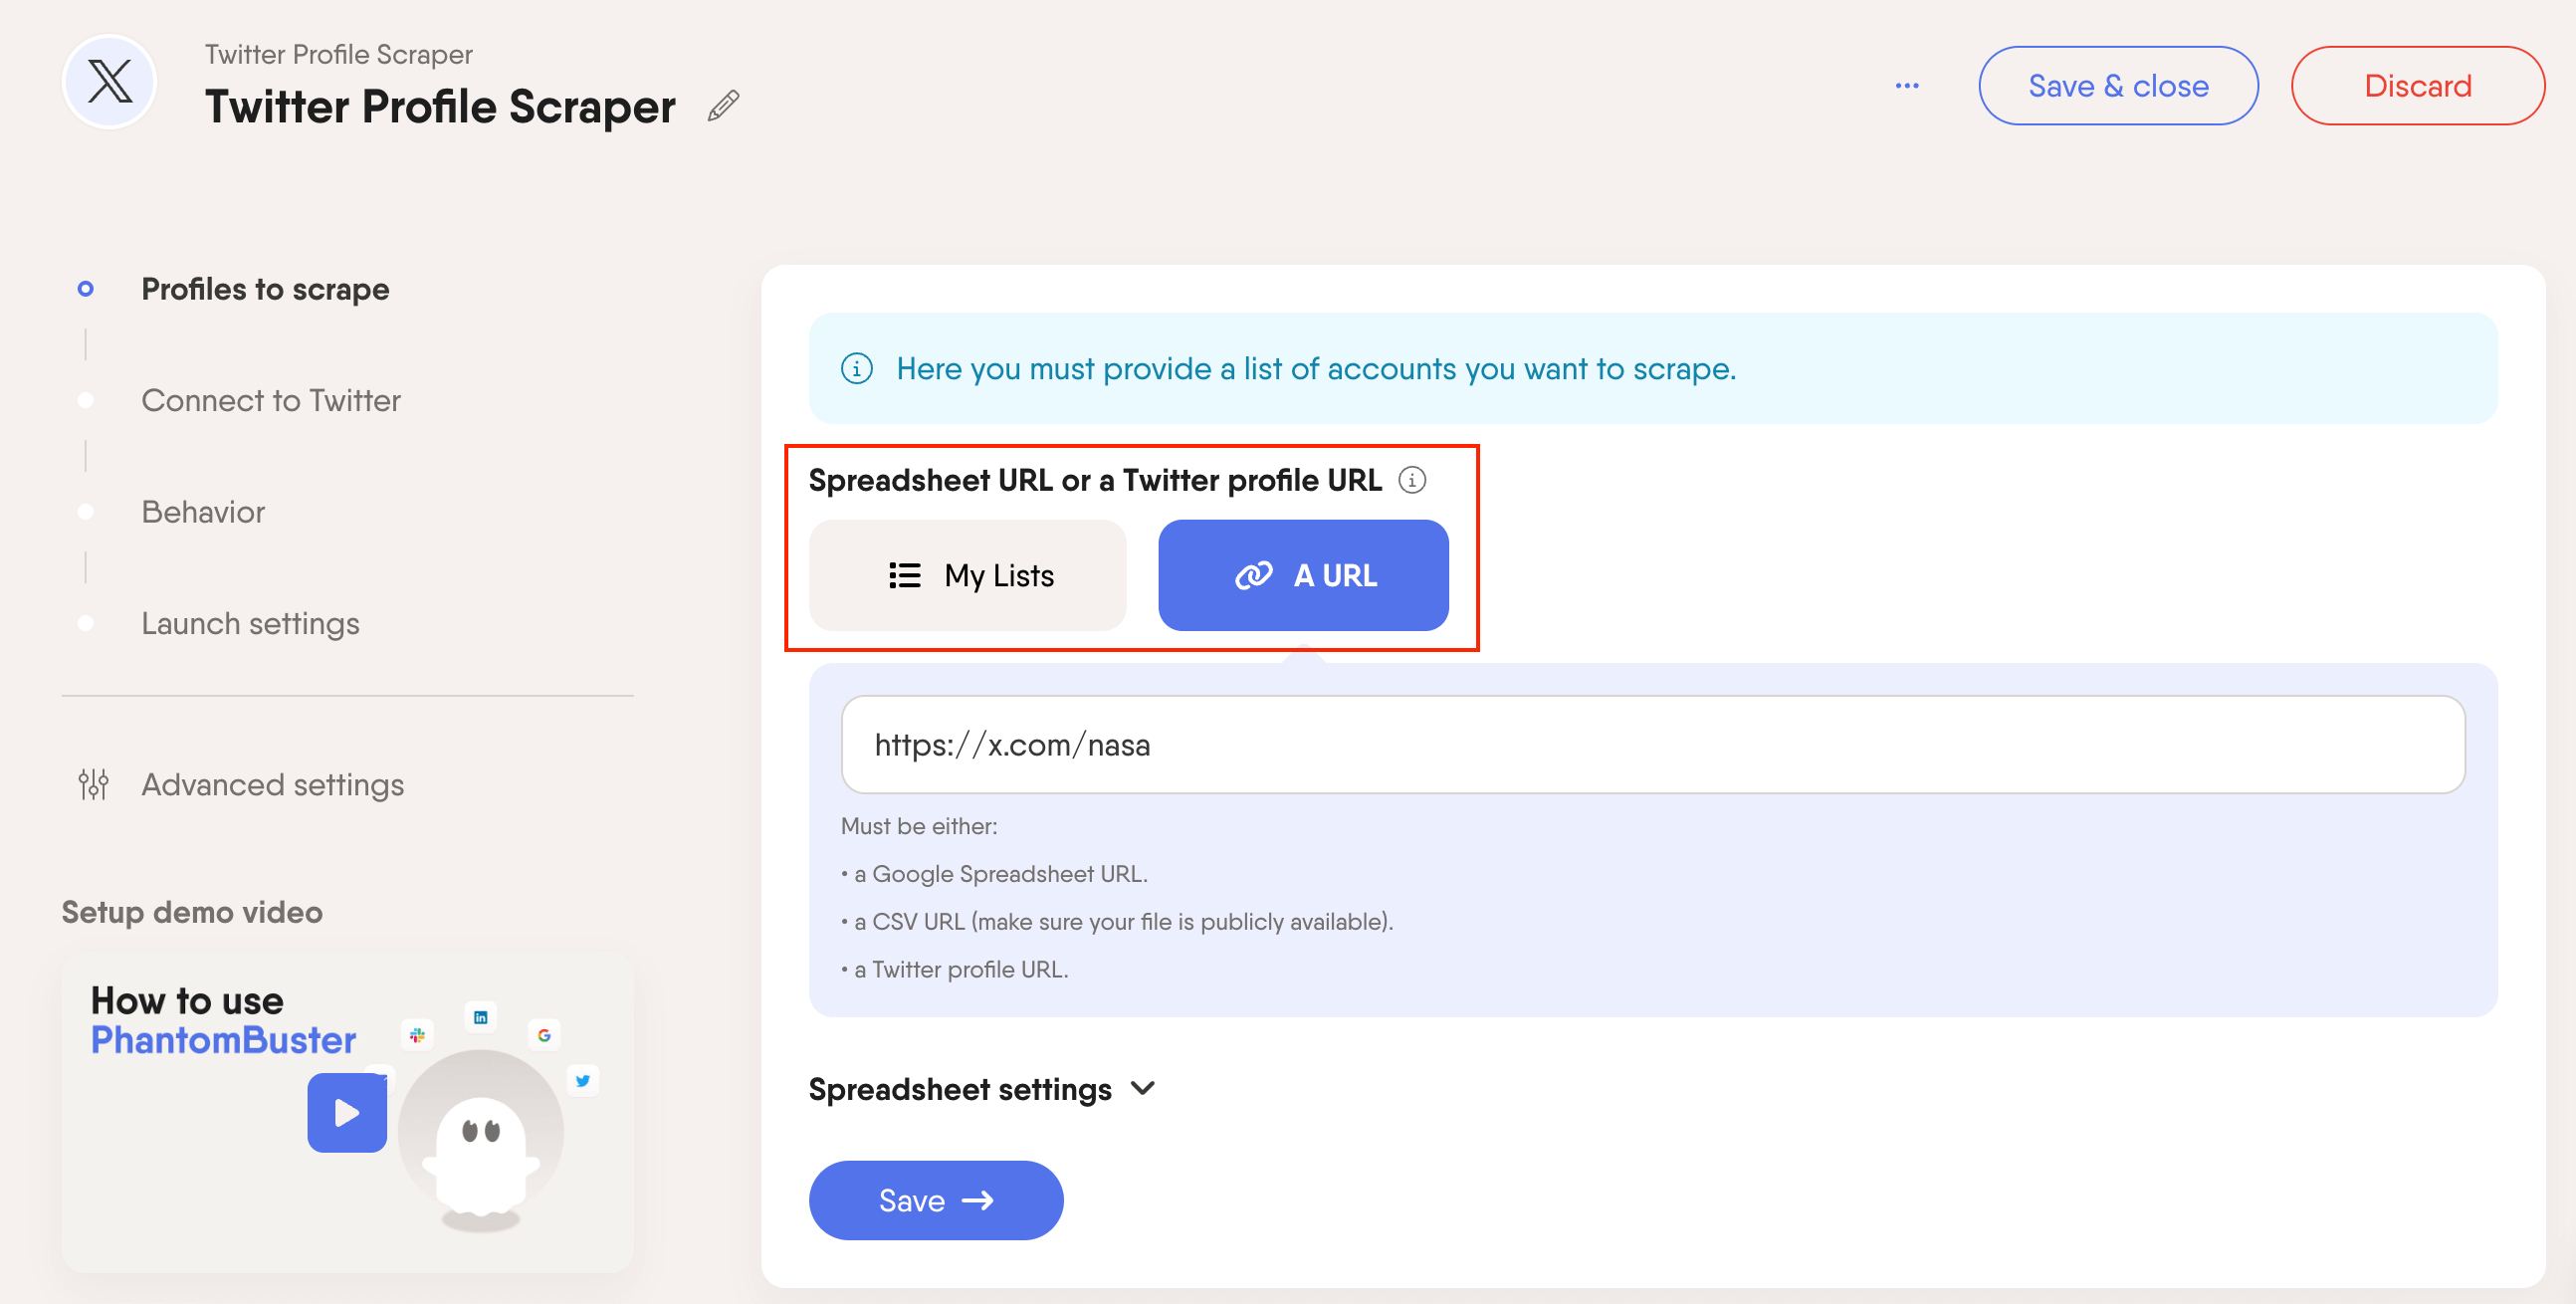The width and height of the screenshot is (2576, 1304).
Task: Play the How to use PhantomBuster video
Action: pos(346,1112)
